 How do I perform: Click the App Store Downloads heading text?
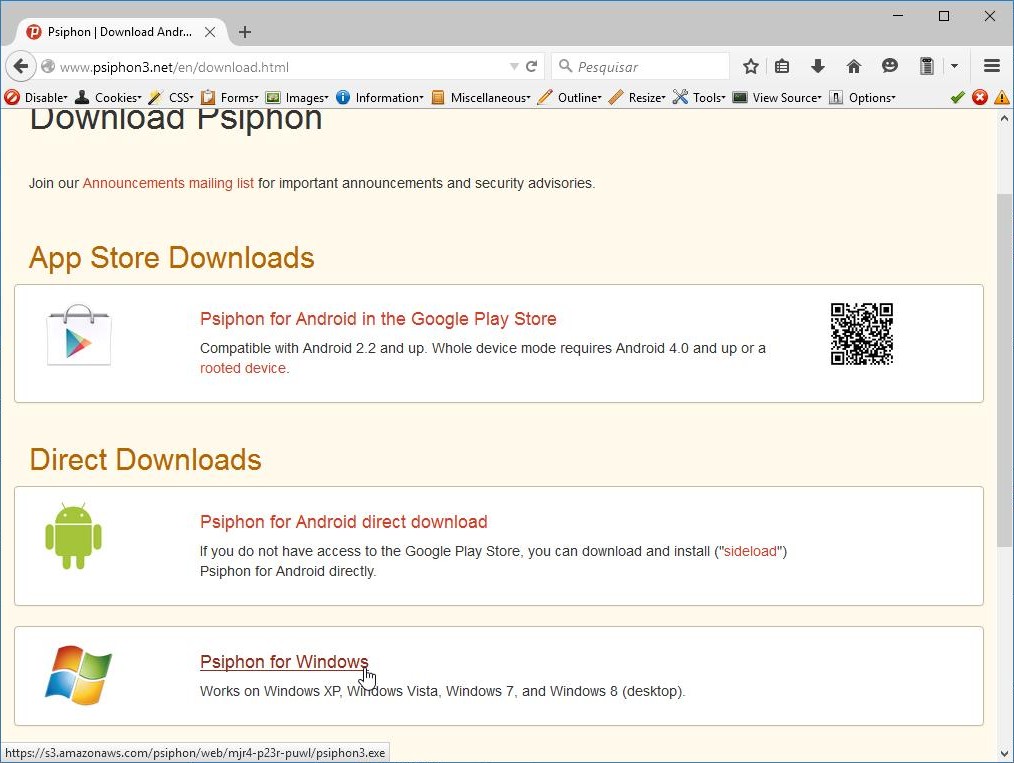pyautogui.click(x=171, y=258)
